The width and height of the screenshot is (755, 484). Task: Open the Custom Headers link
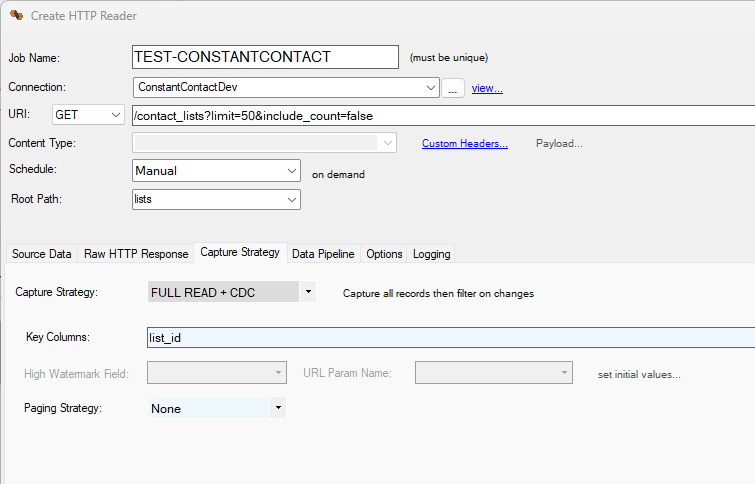[465, 144]
